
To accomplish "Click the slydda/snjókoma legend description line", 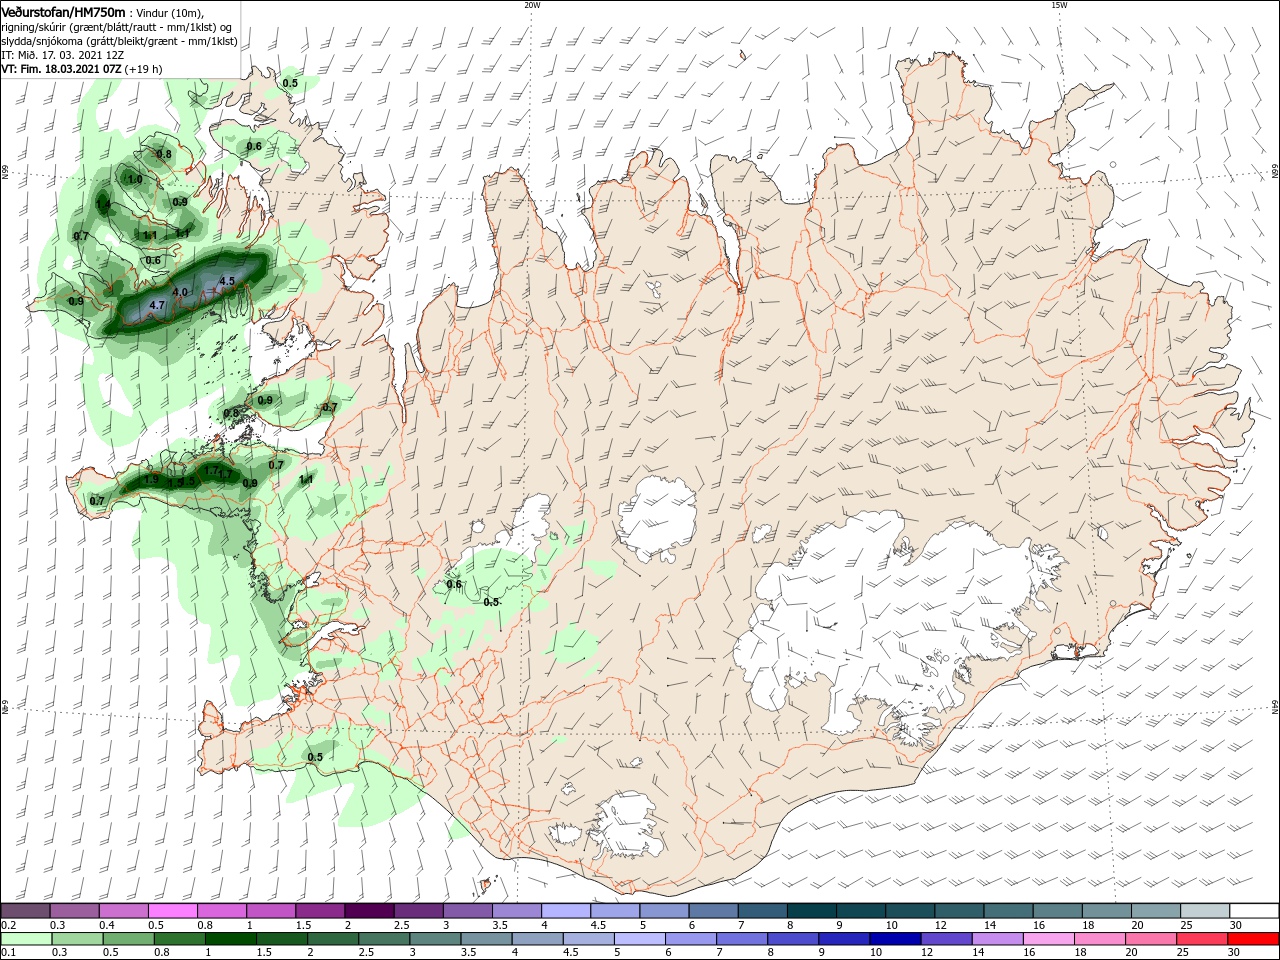I will [119, 41].
